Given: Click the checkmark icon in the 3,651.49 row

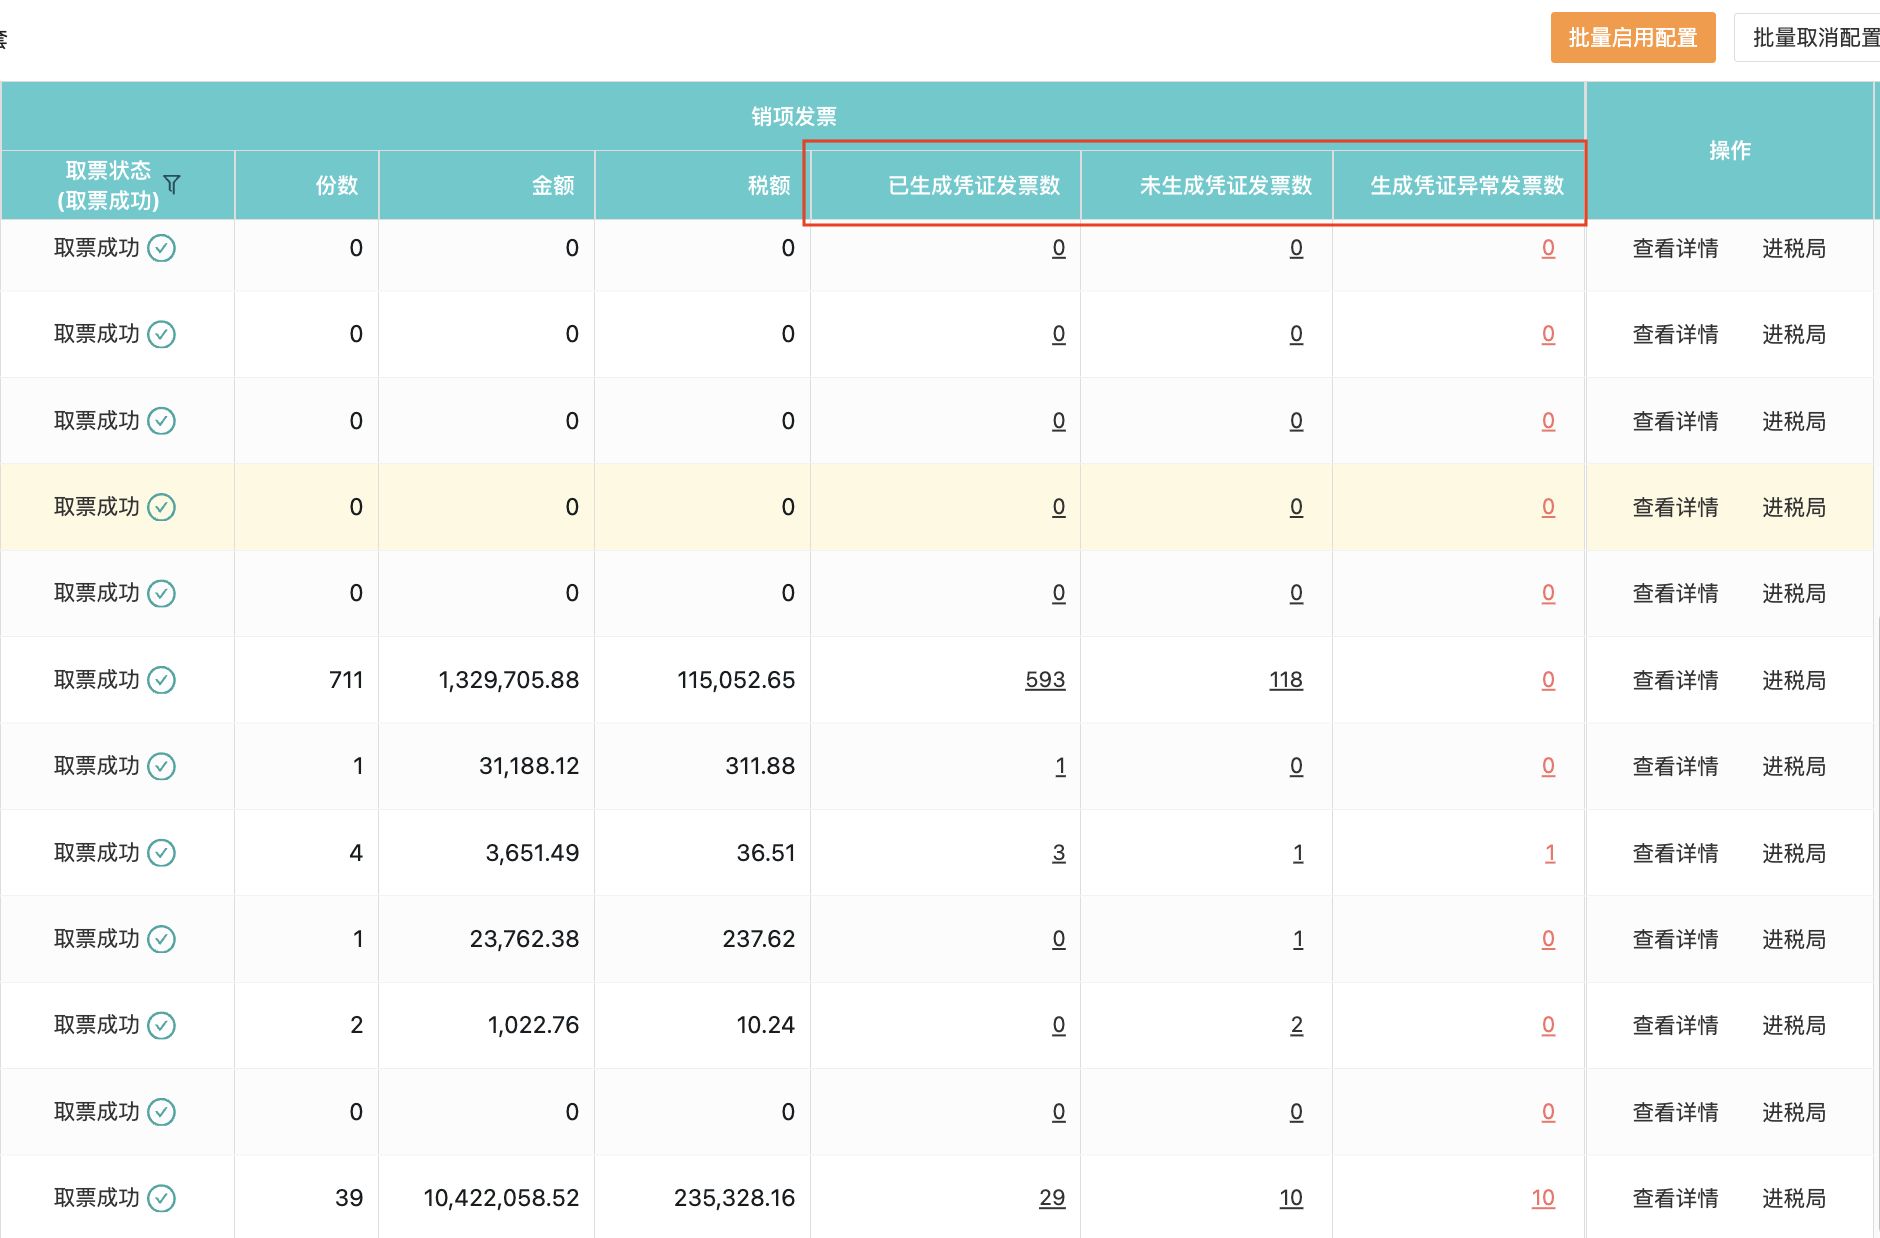Looking at the screenshot, I should pyautogui.click(x=162, y=853).
